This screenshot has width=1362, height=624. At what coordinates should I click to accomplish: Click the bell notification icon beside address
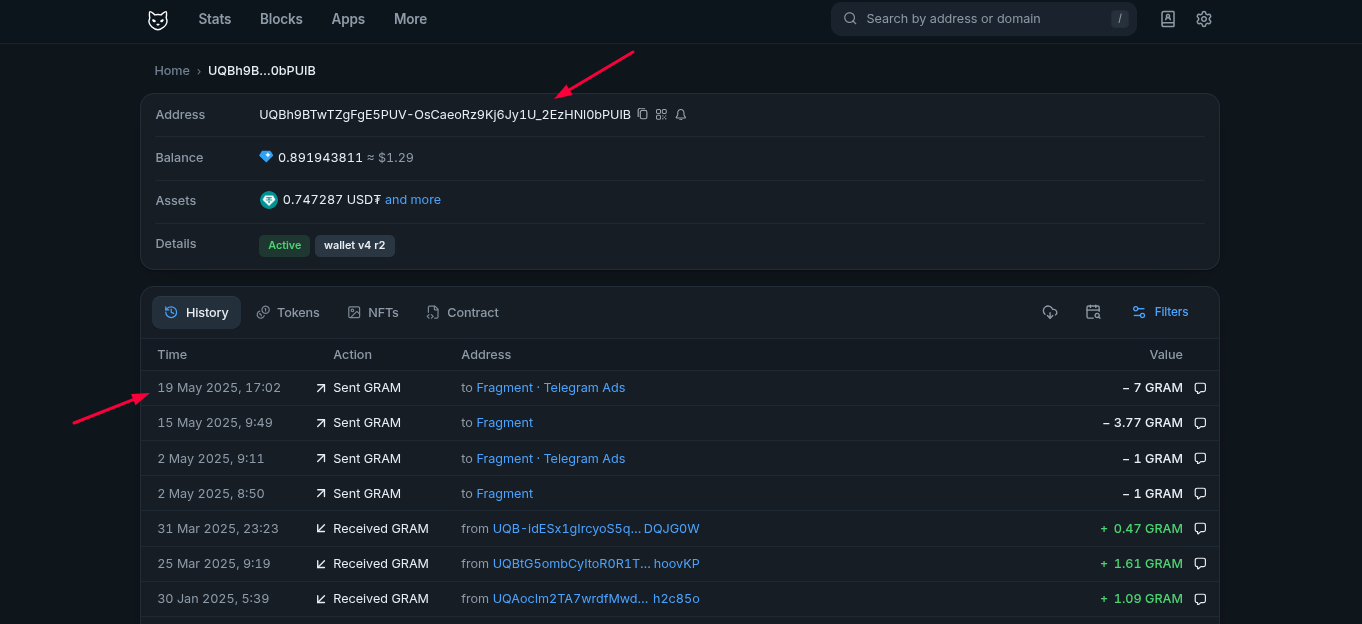point(681,115)
